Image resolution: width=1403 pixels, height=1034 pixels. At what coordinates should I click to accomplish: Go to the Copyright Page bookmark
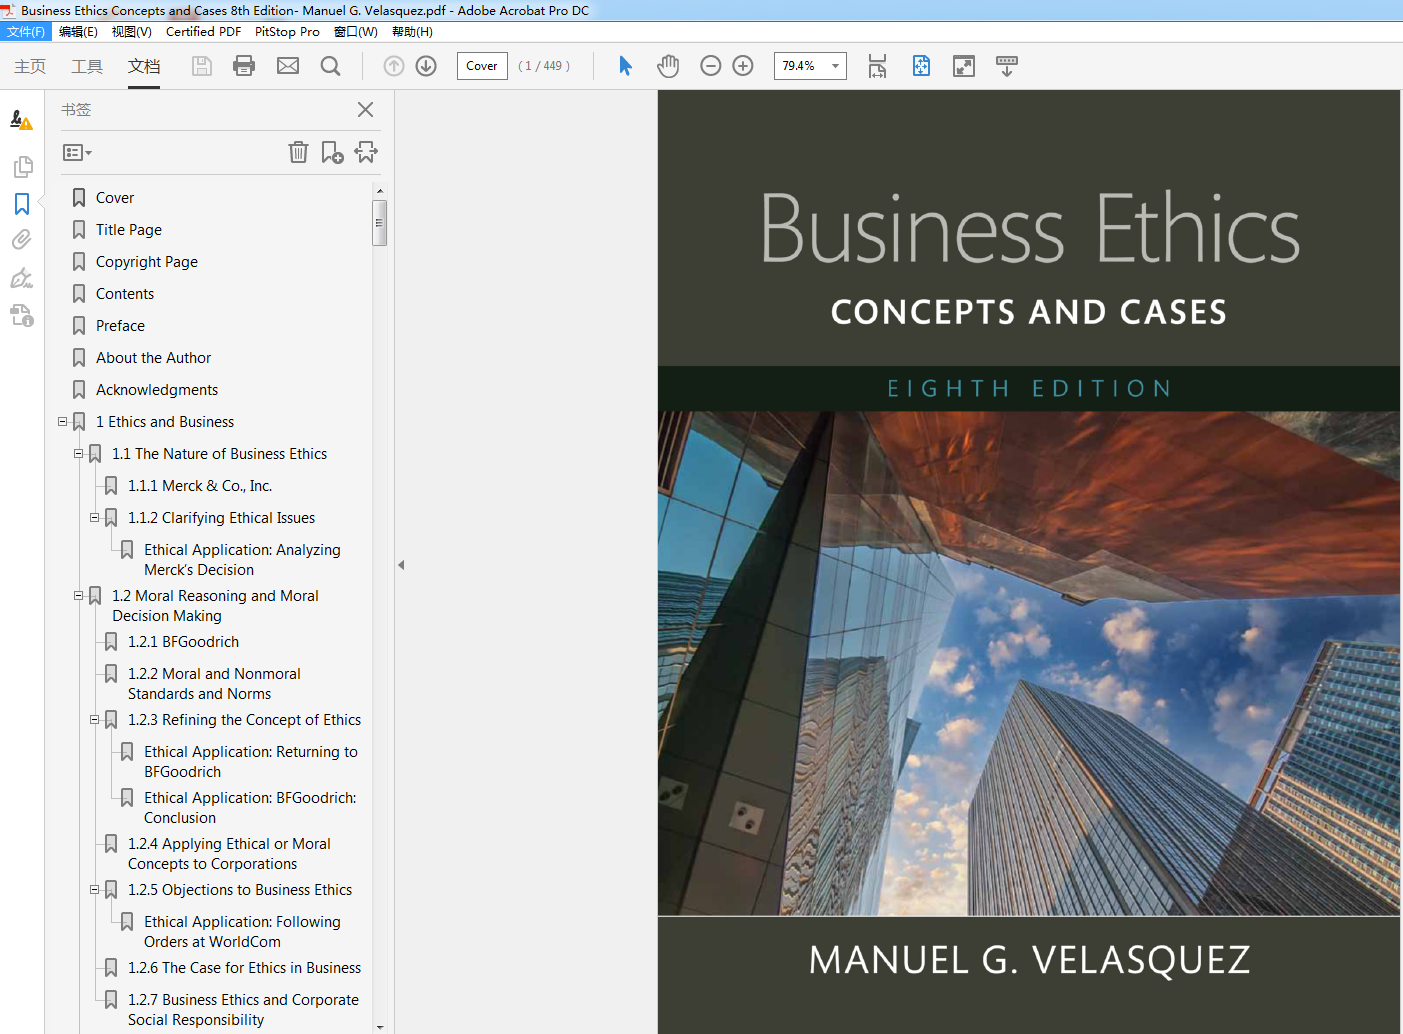[147, 262]
